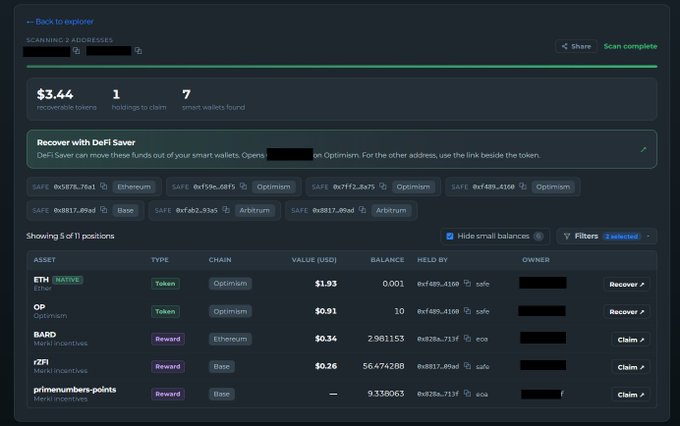
Task: Copy Safe address 0xfab2..93a5
Action: [x=226, y=210]
